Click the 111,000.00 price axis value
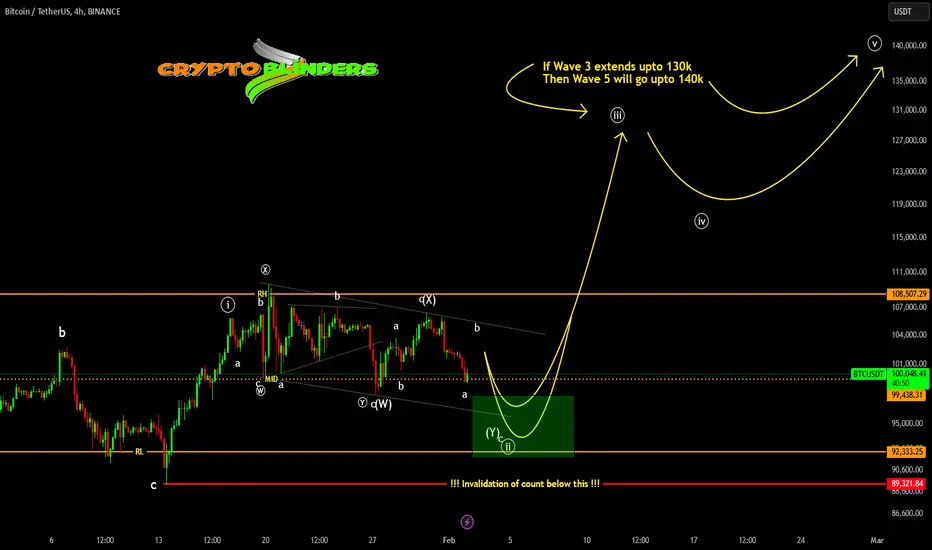Viewport: 932px width, 550px height. click(x=909, y=272)
